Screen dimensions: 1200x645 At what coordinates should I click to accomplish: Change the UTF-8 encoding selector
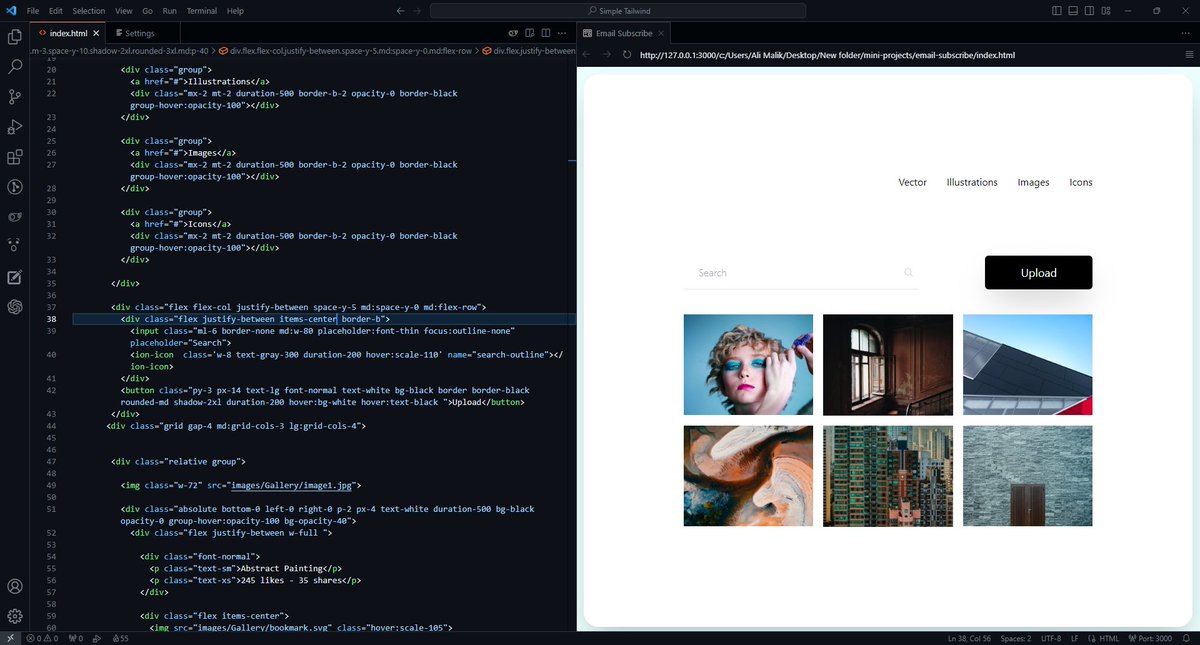pos(1051,638)
